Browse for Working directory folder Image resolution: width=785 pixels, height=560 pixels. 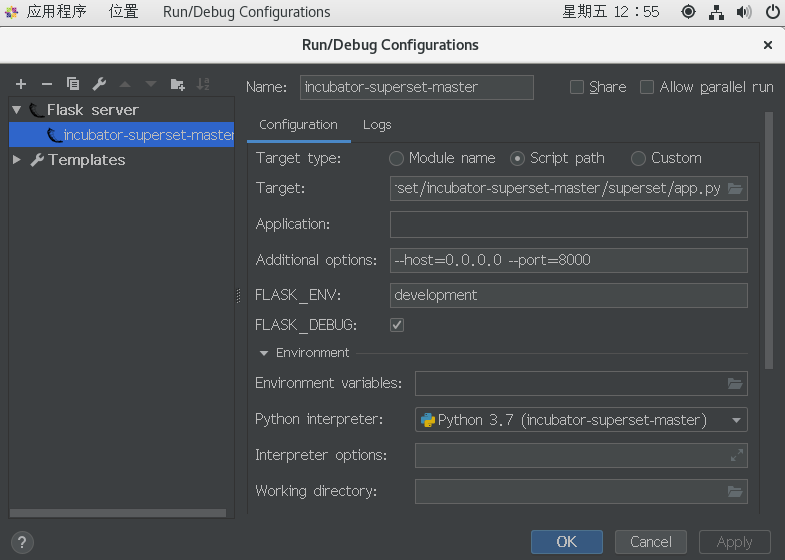pyautogui.click(x=735, y=491)
